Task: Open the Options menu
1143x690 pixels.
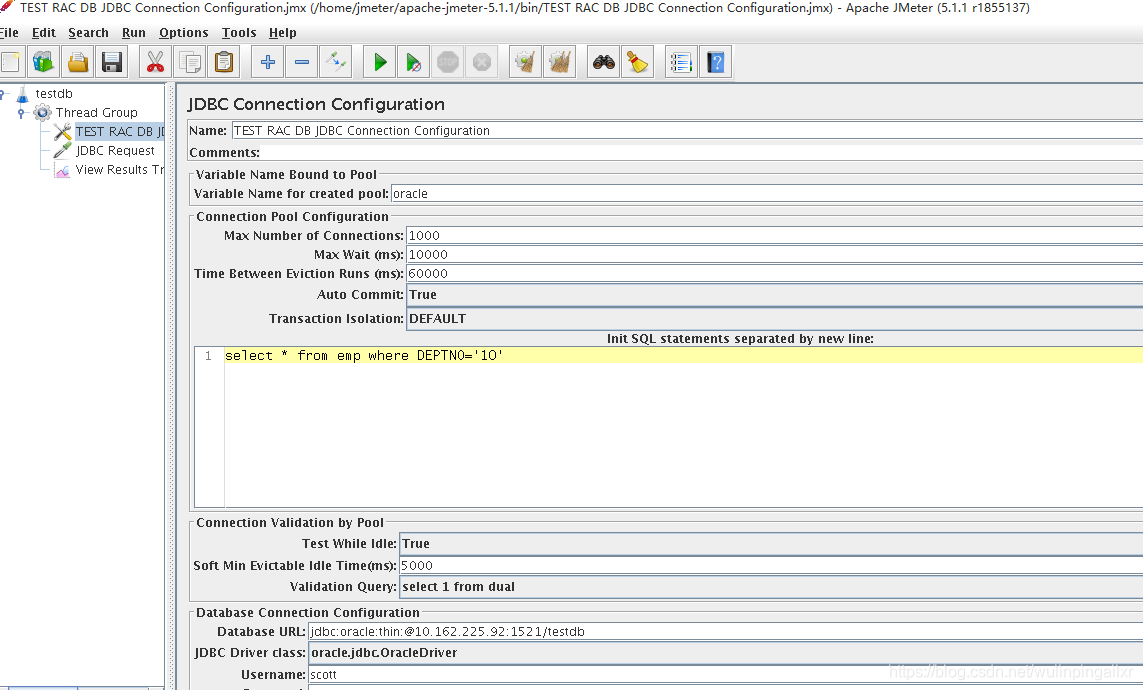Action: 184,33
